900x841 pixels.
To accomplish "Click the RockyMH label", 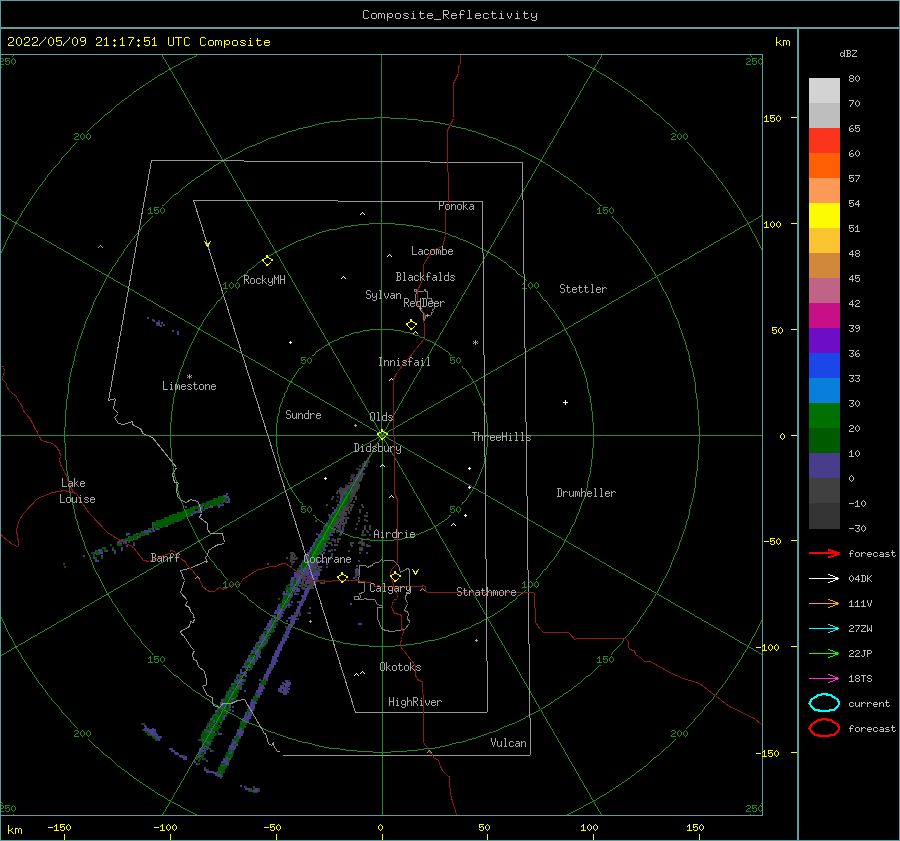I will click(264, 280).
